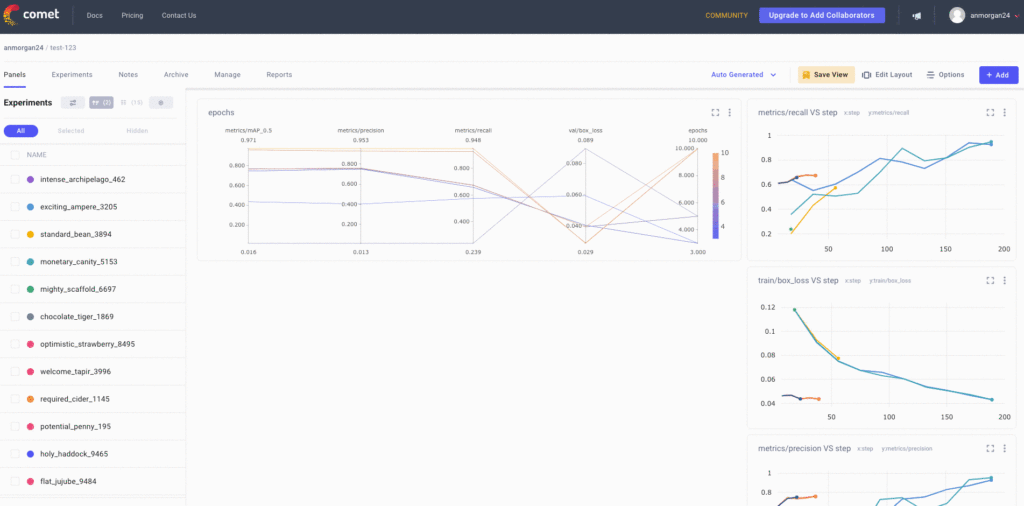
Task: Check the monetary_canity_5153 checkbox
Action: [14, 261]
